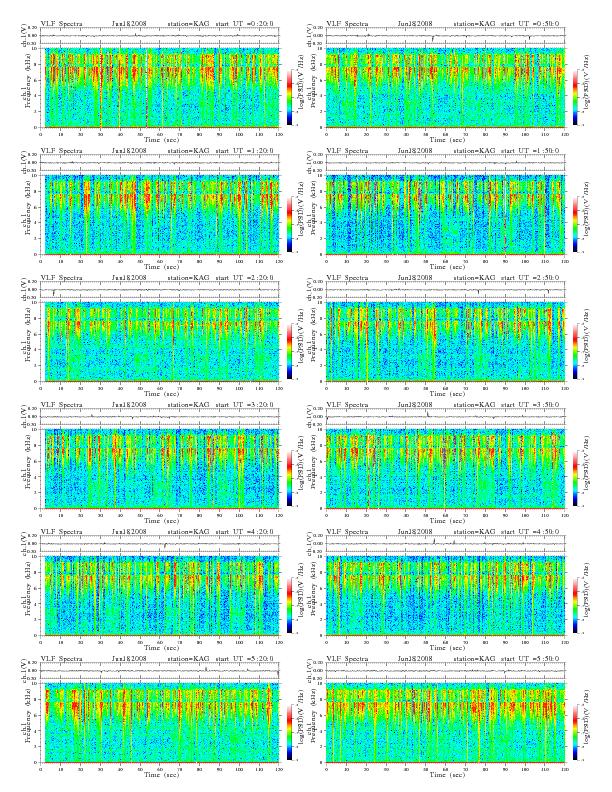
Task: Select the spectrogram starting UT 5:20:0
Action: click(160, 723)
